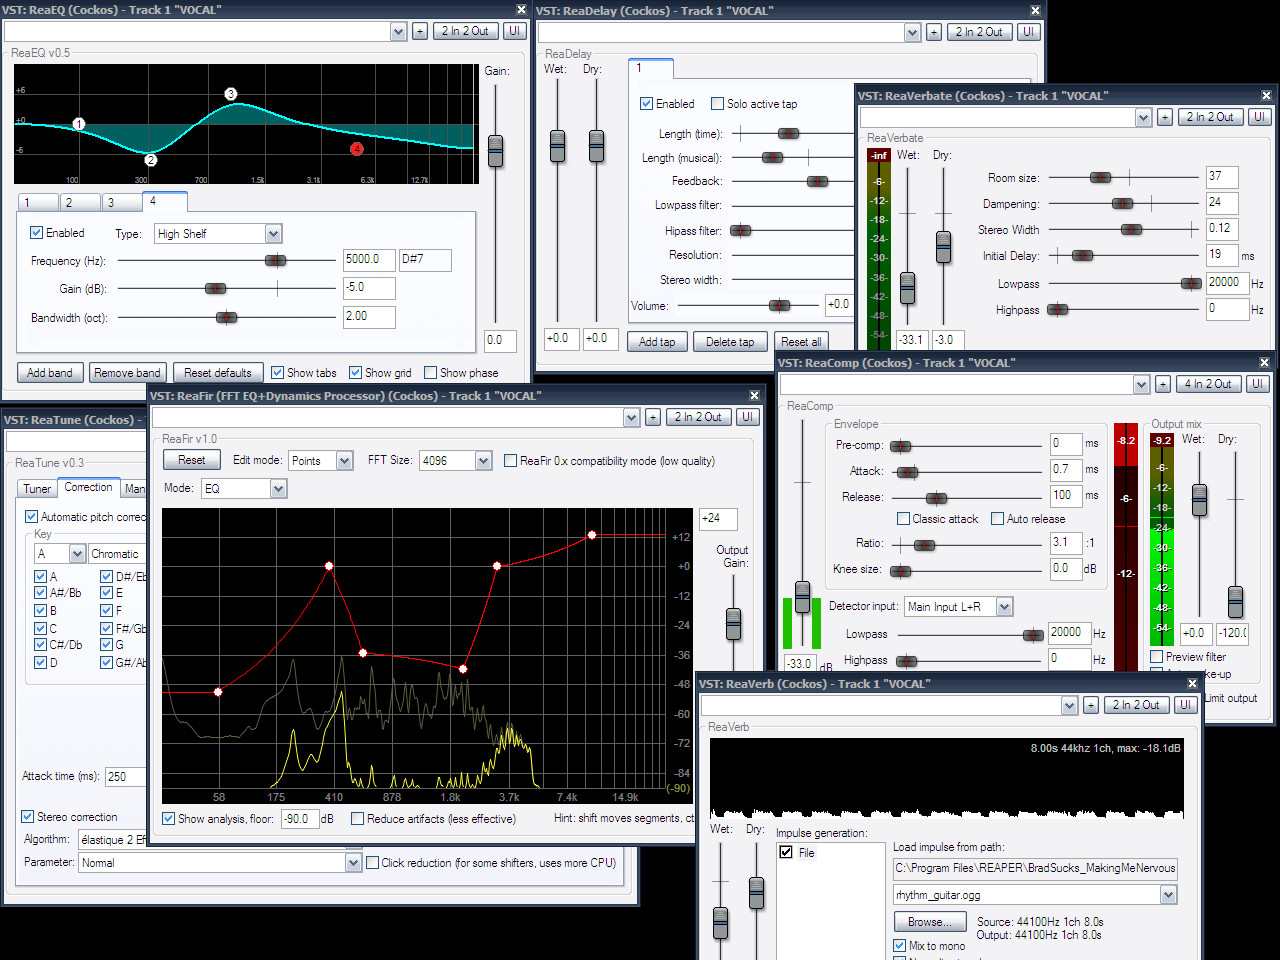The image size is (1280, 960).
Task: Click the ReaTune Attack time field 250
Action: click(x=125, y=776)
